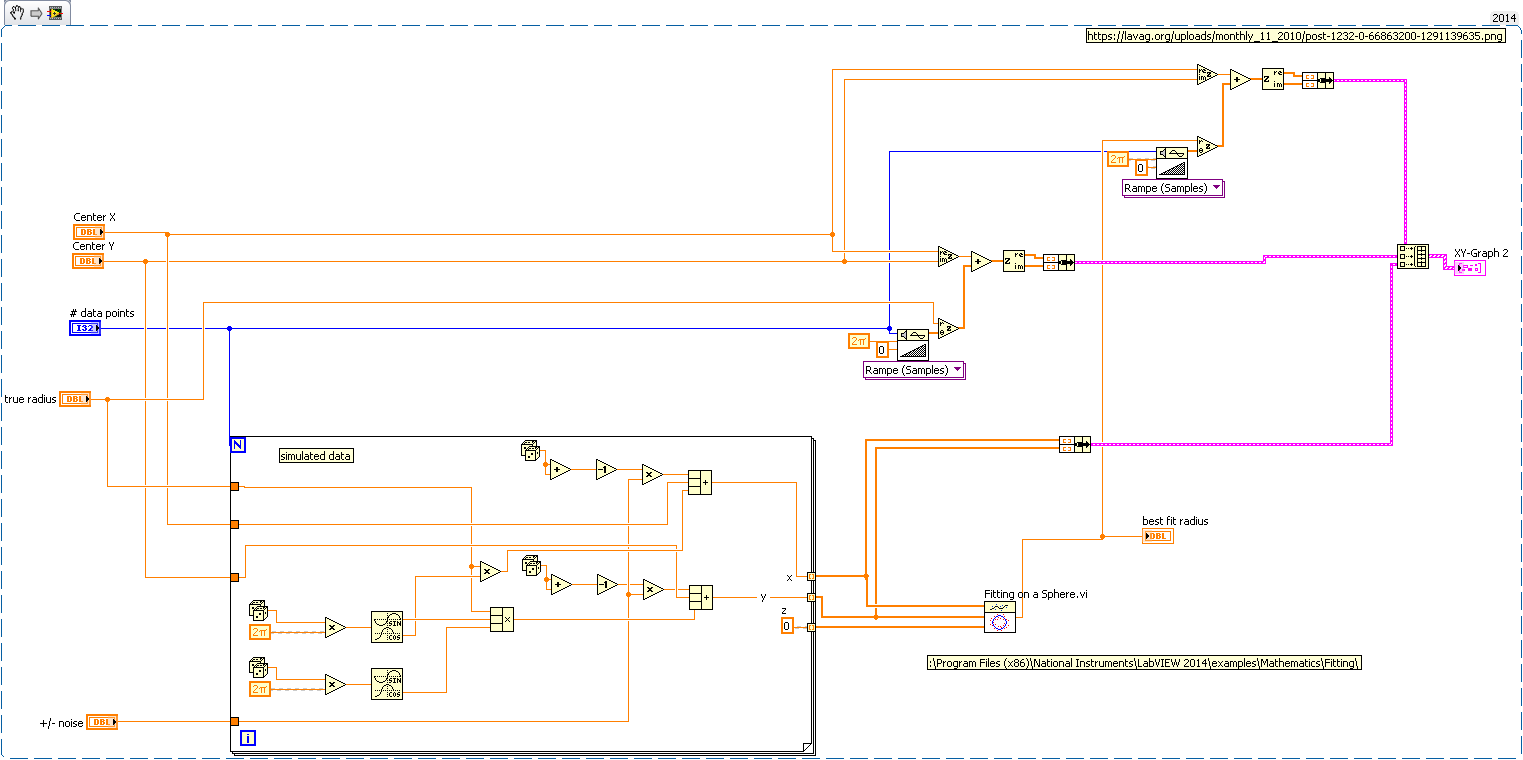
Task: Click the topmost Add node near the Z block
Action: coord(1240,80)
